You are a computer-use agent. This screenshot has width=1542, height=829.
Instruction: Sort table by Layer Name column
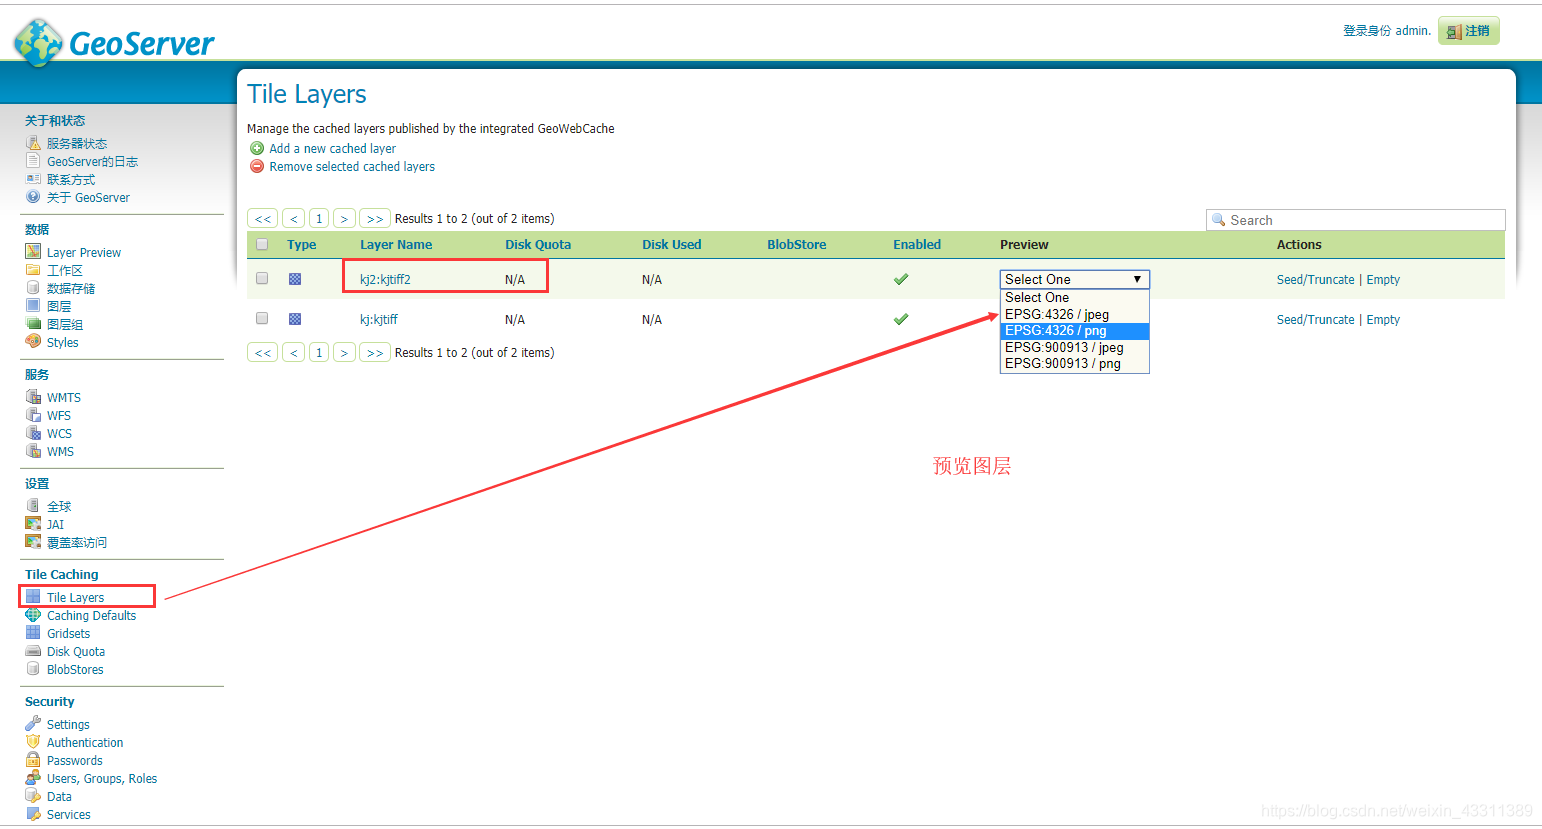396,244
